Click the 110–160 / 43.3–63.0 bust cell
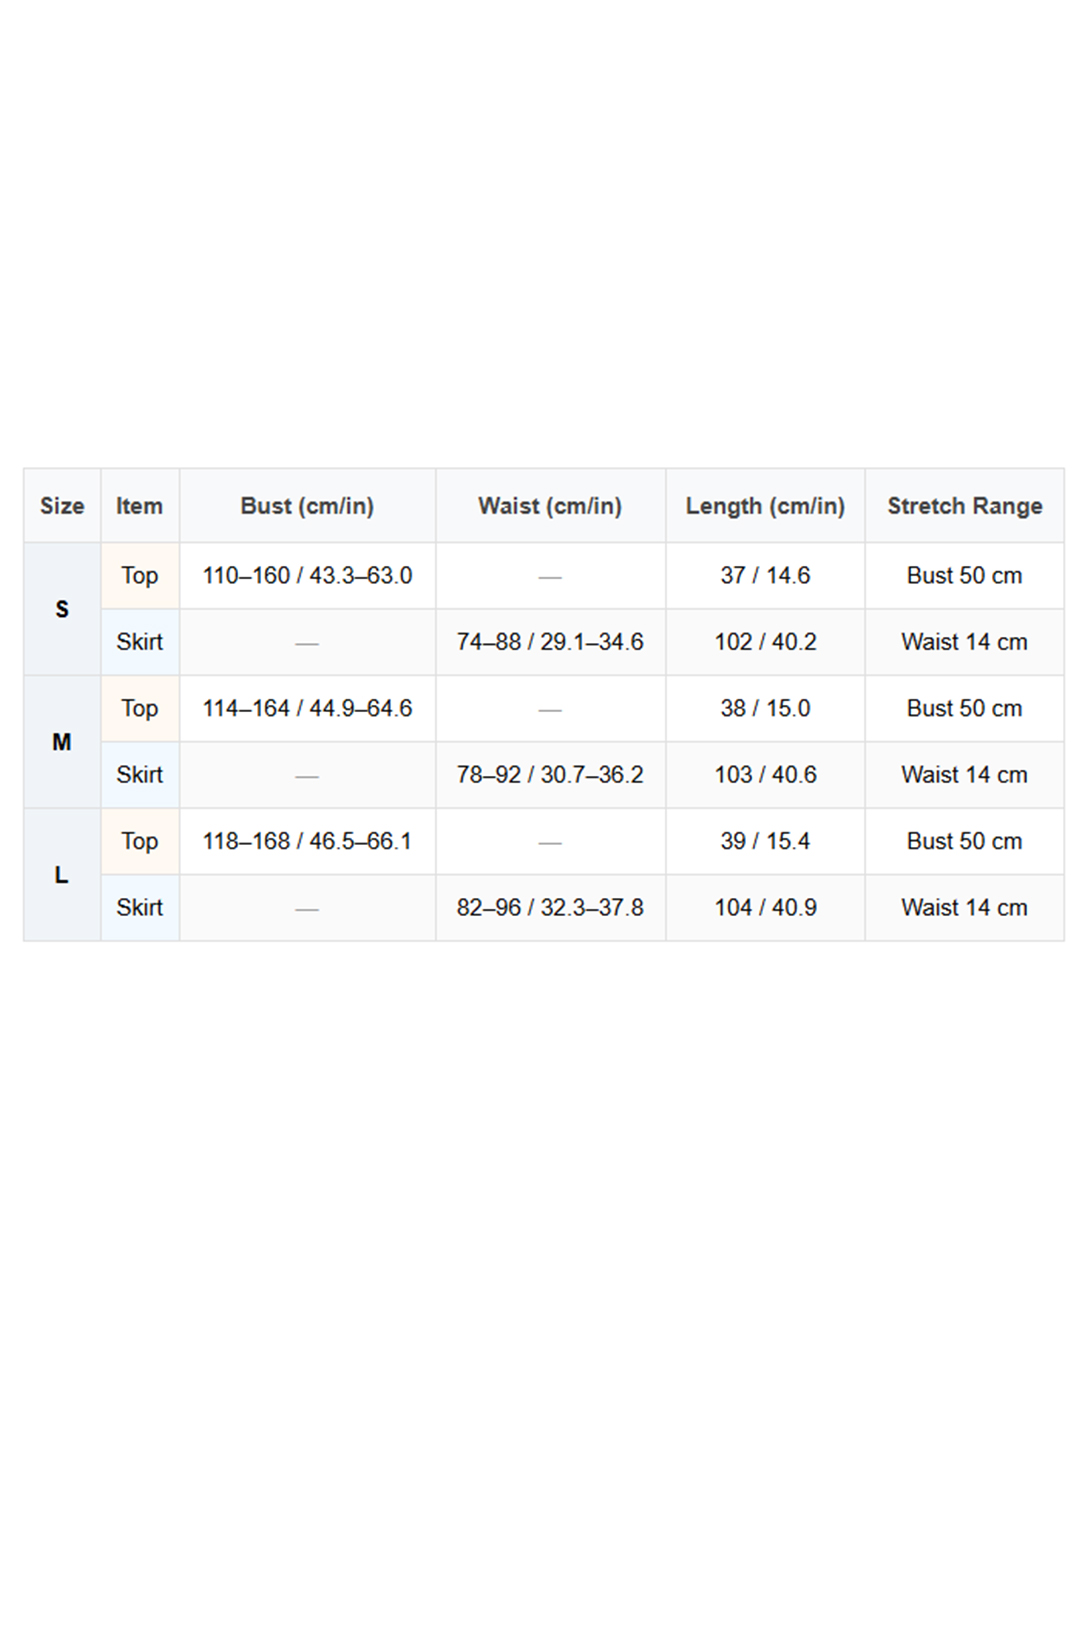 point(307,576)
